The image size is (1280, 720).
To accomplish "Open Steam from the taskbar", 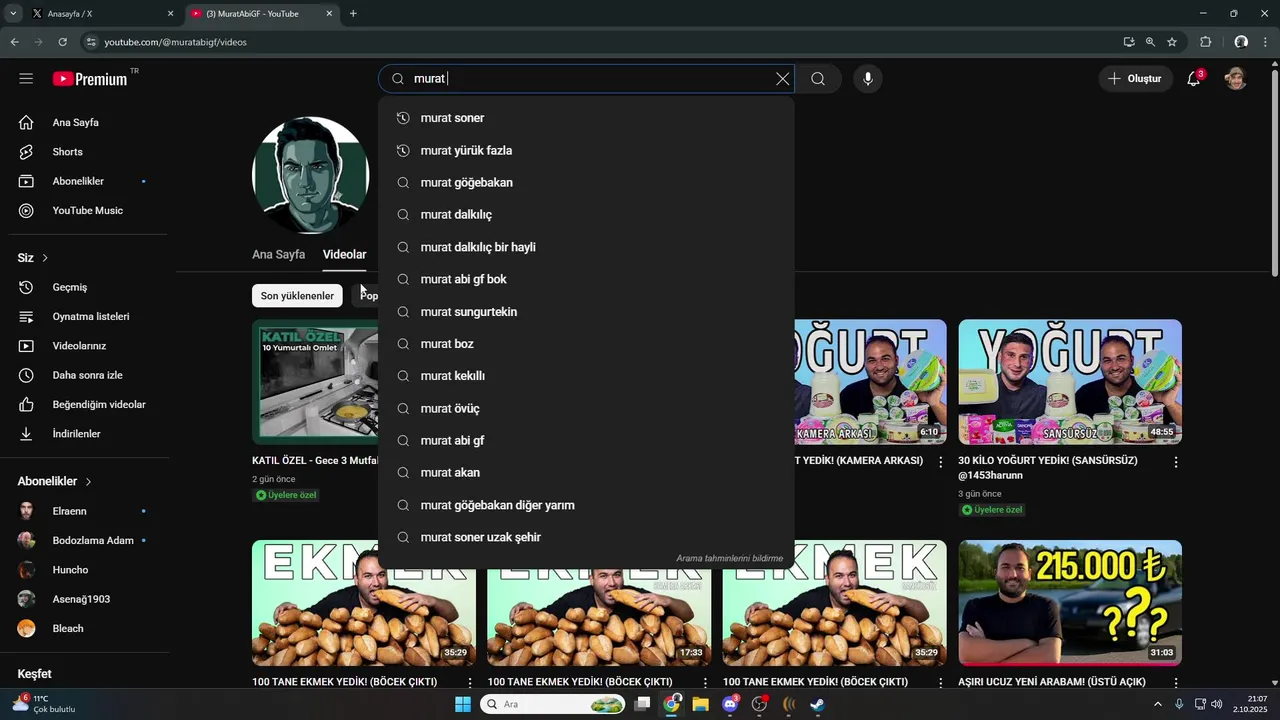I will click(x=817, y=704).
